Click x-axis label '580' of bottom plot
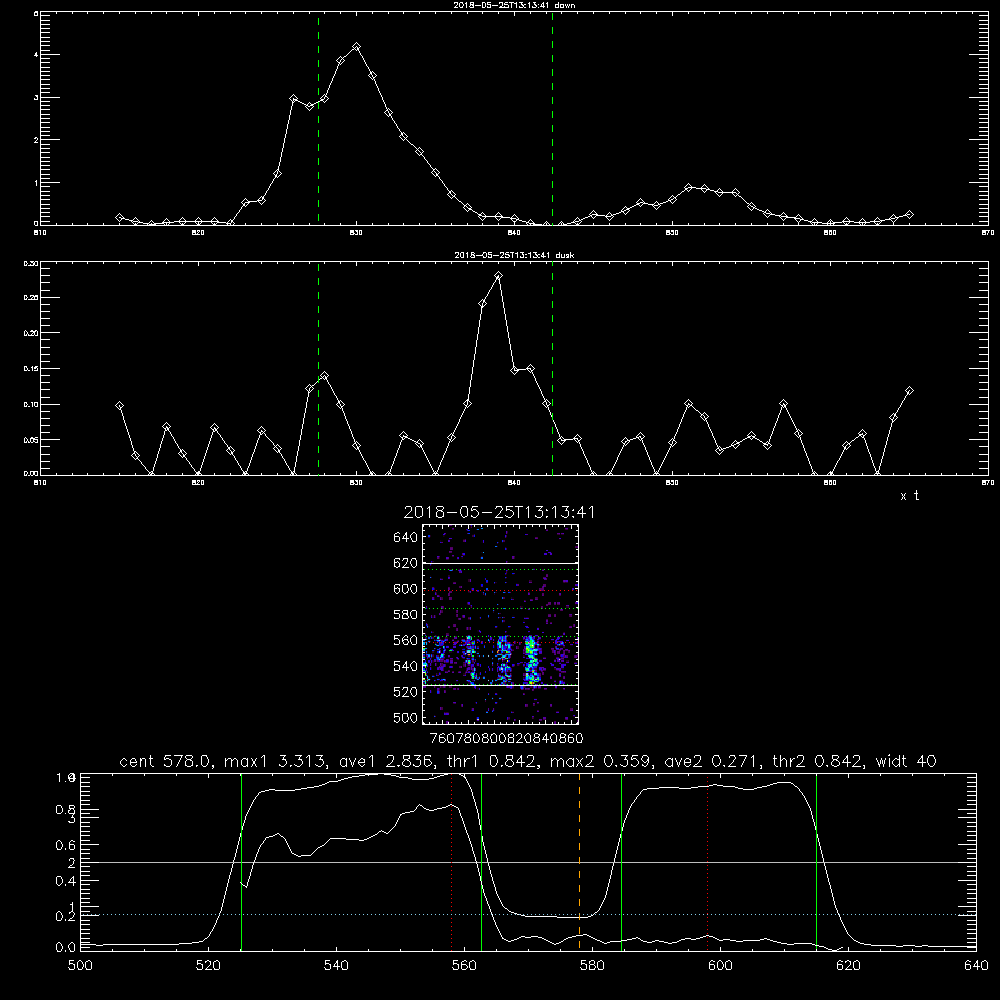The width and height of the screenshot is (1000, 1000). (x=592, y=966)
